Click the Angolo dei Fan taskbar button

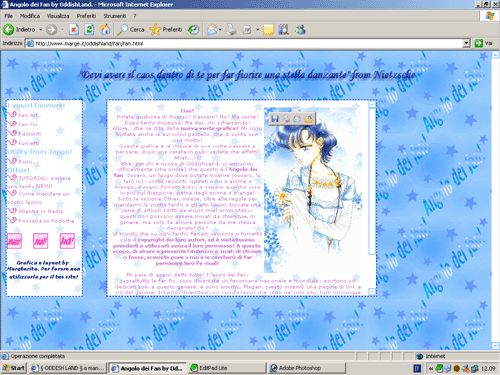pos(147,368)
